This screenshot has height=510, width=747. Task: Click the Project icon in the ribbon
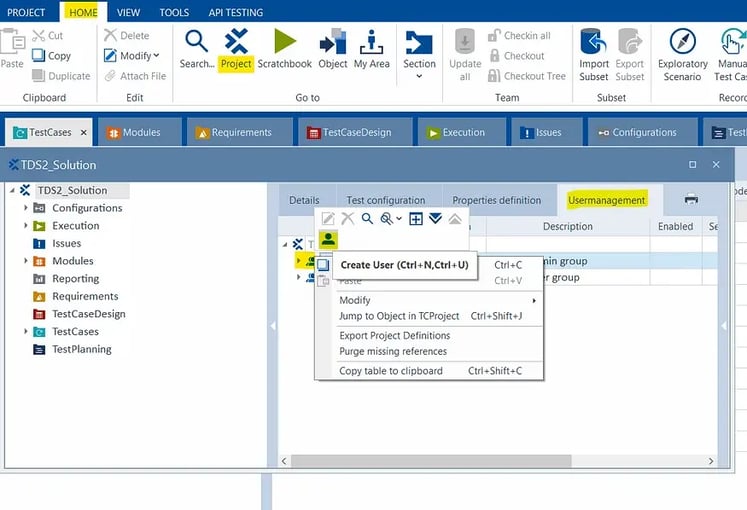pyautogui.click(x=236, y=49)
